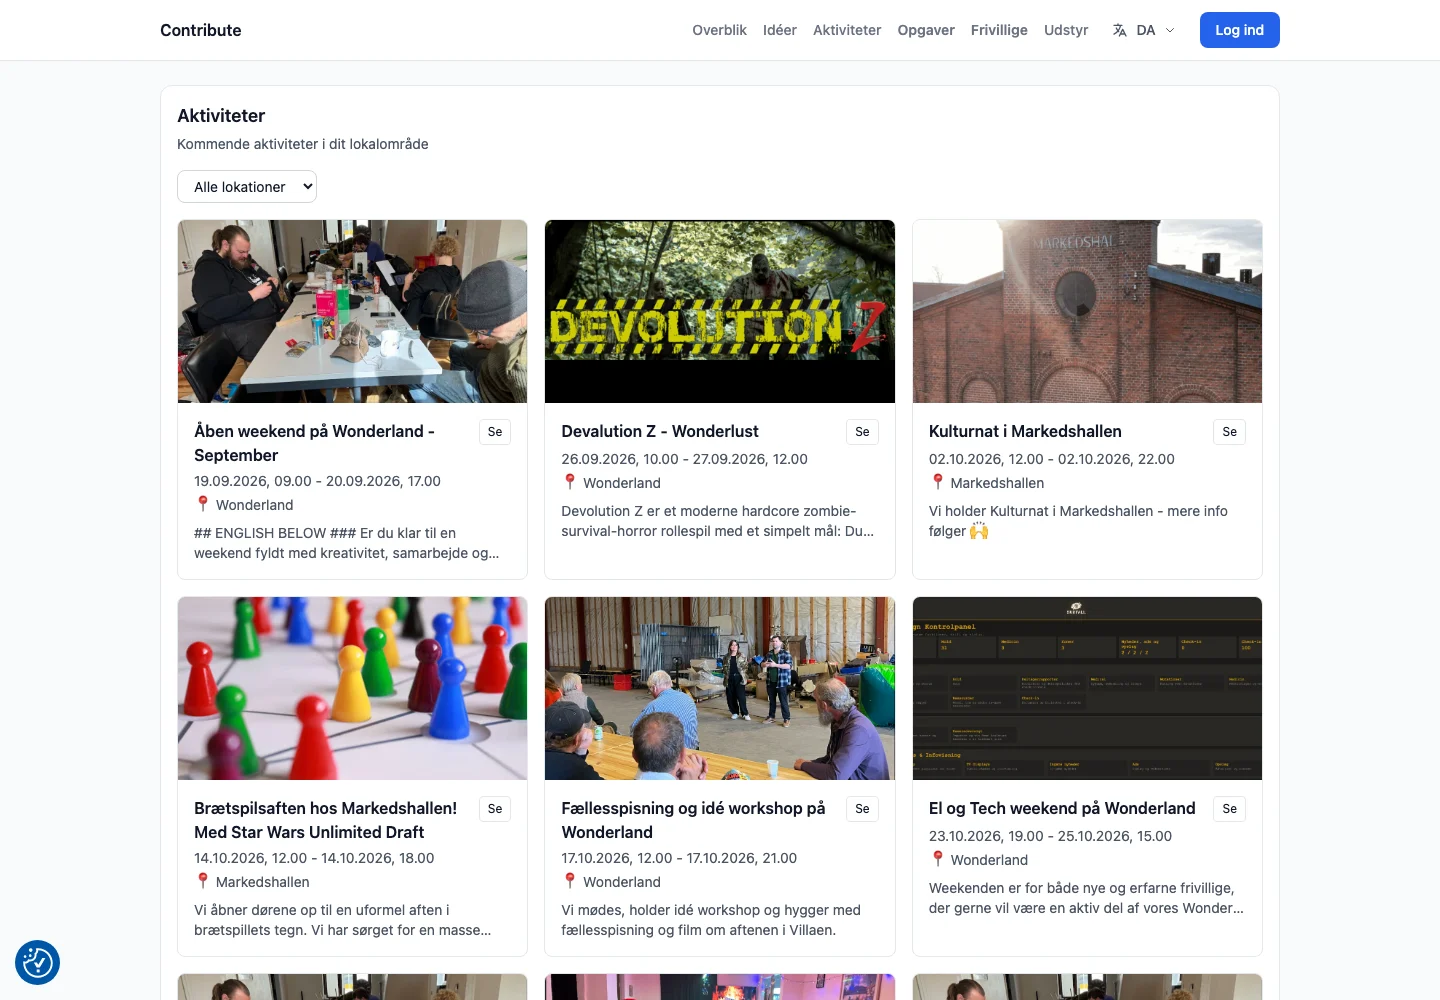Click date 19.09.2026, 09.00 - 20.09.2026, 17.00
The image size is (1440, 1000).
317,481
